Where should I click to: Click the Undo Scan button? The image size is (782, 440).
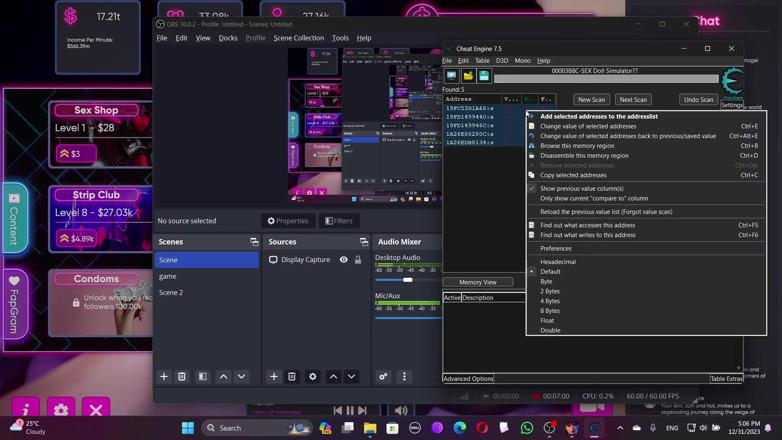[698, 99]
